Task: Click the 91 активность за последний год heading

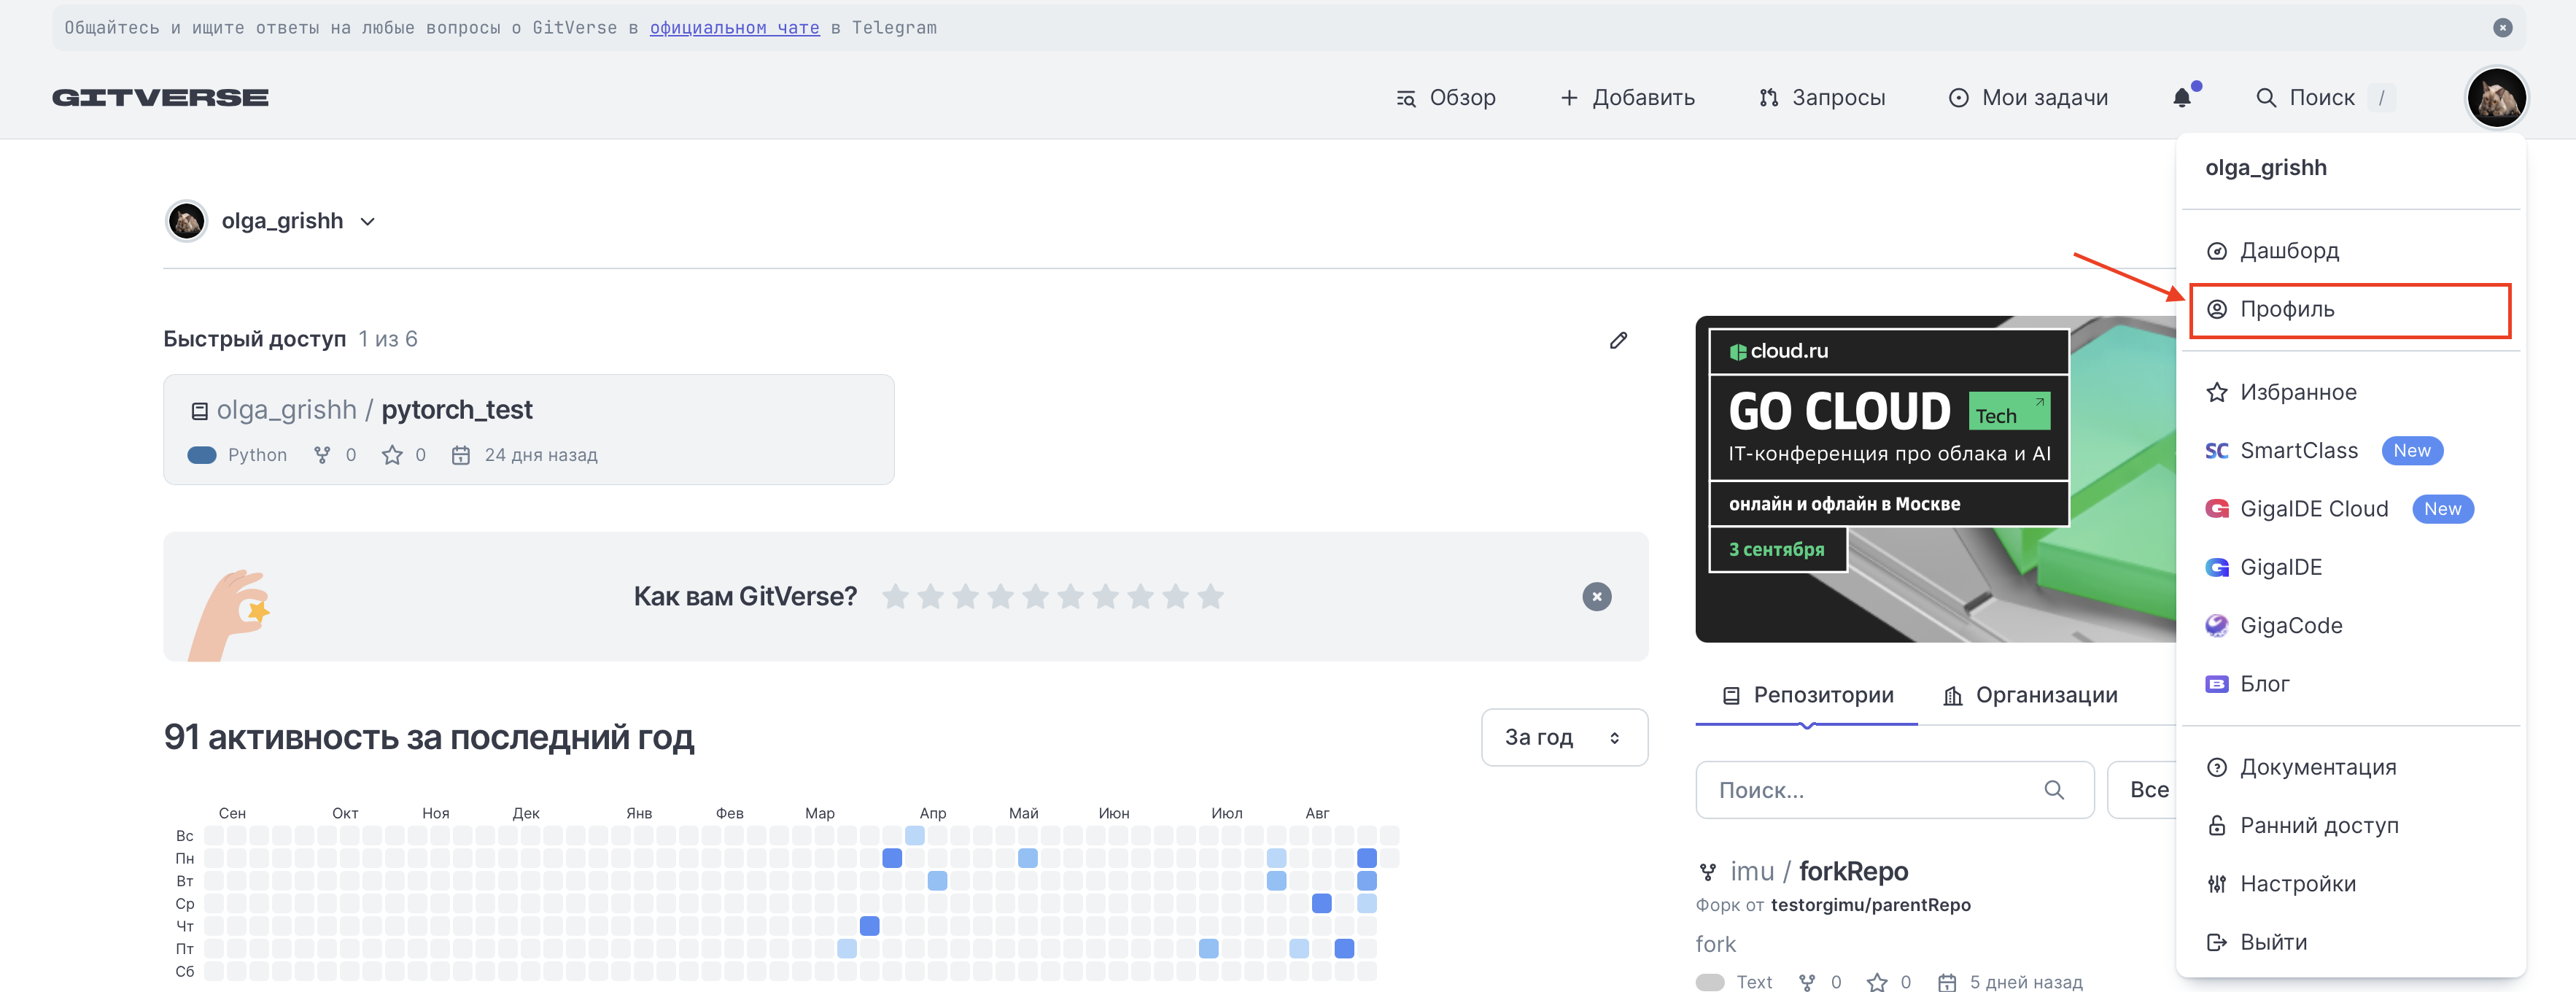Action: [x=428, y=737]
